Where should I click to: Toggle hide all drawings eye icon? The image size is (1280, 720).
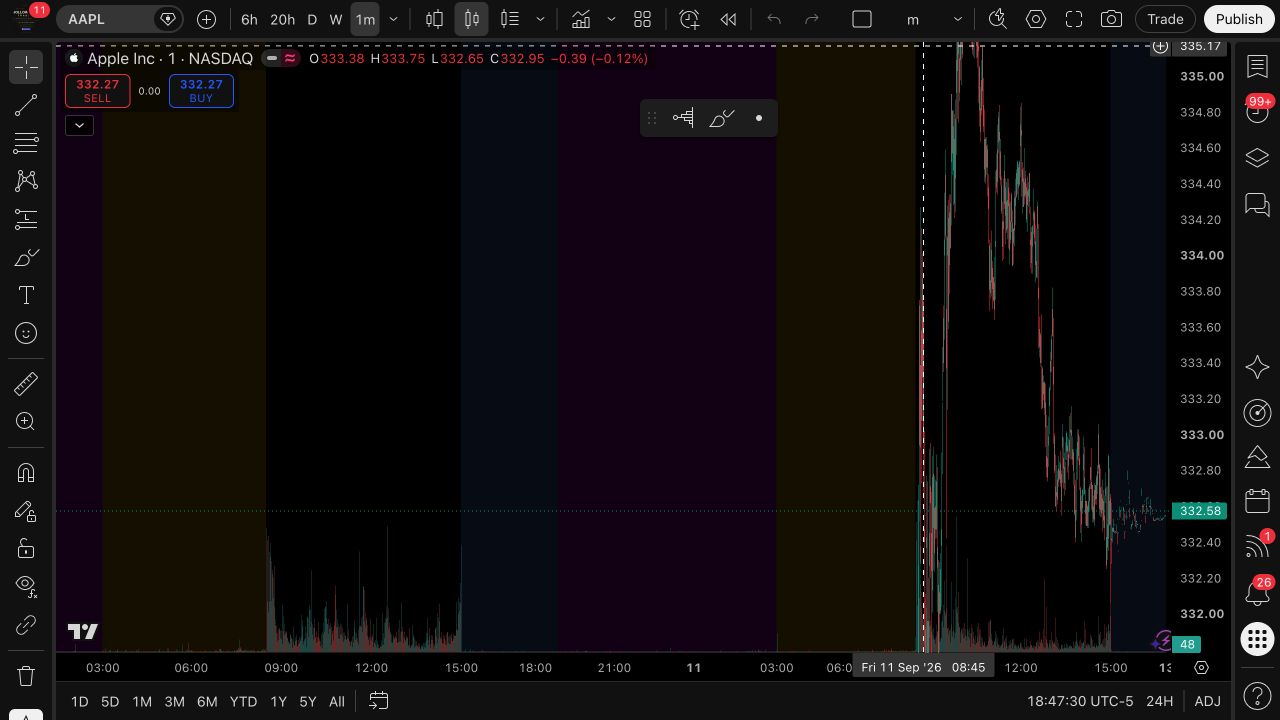tap(26, 586)
